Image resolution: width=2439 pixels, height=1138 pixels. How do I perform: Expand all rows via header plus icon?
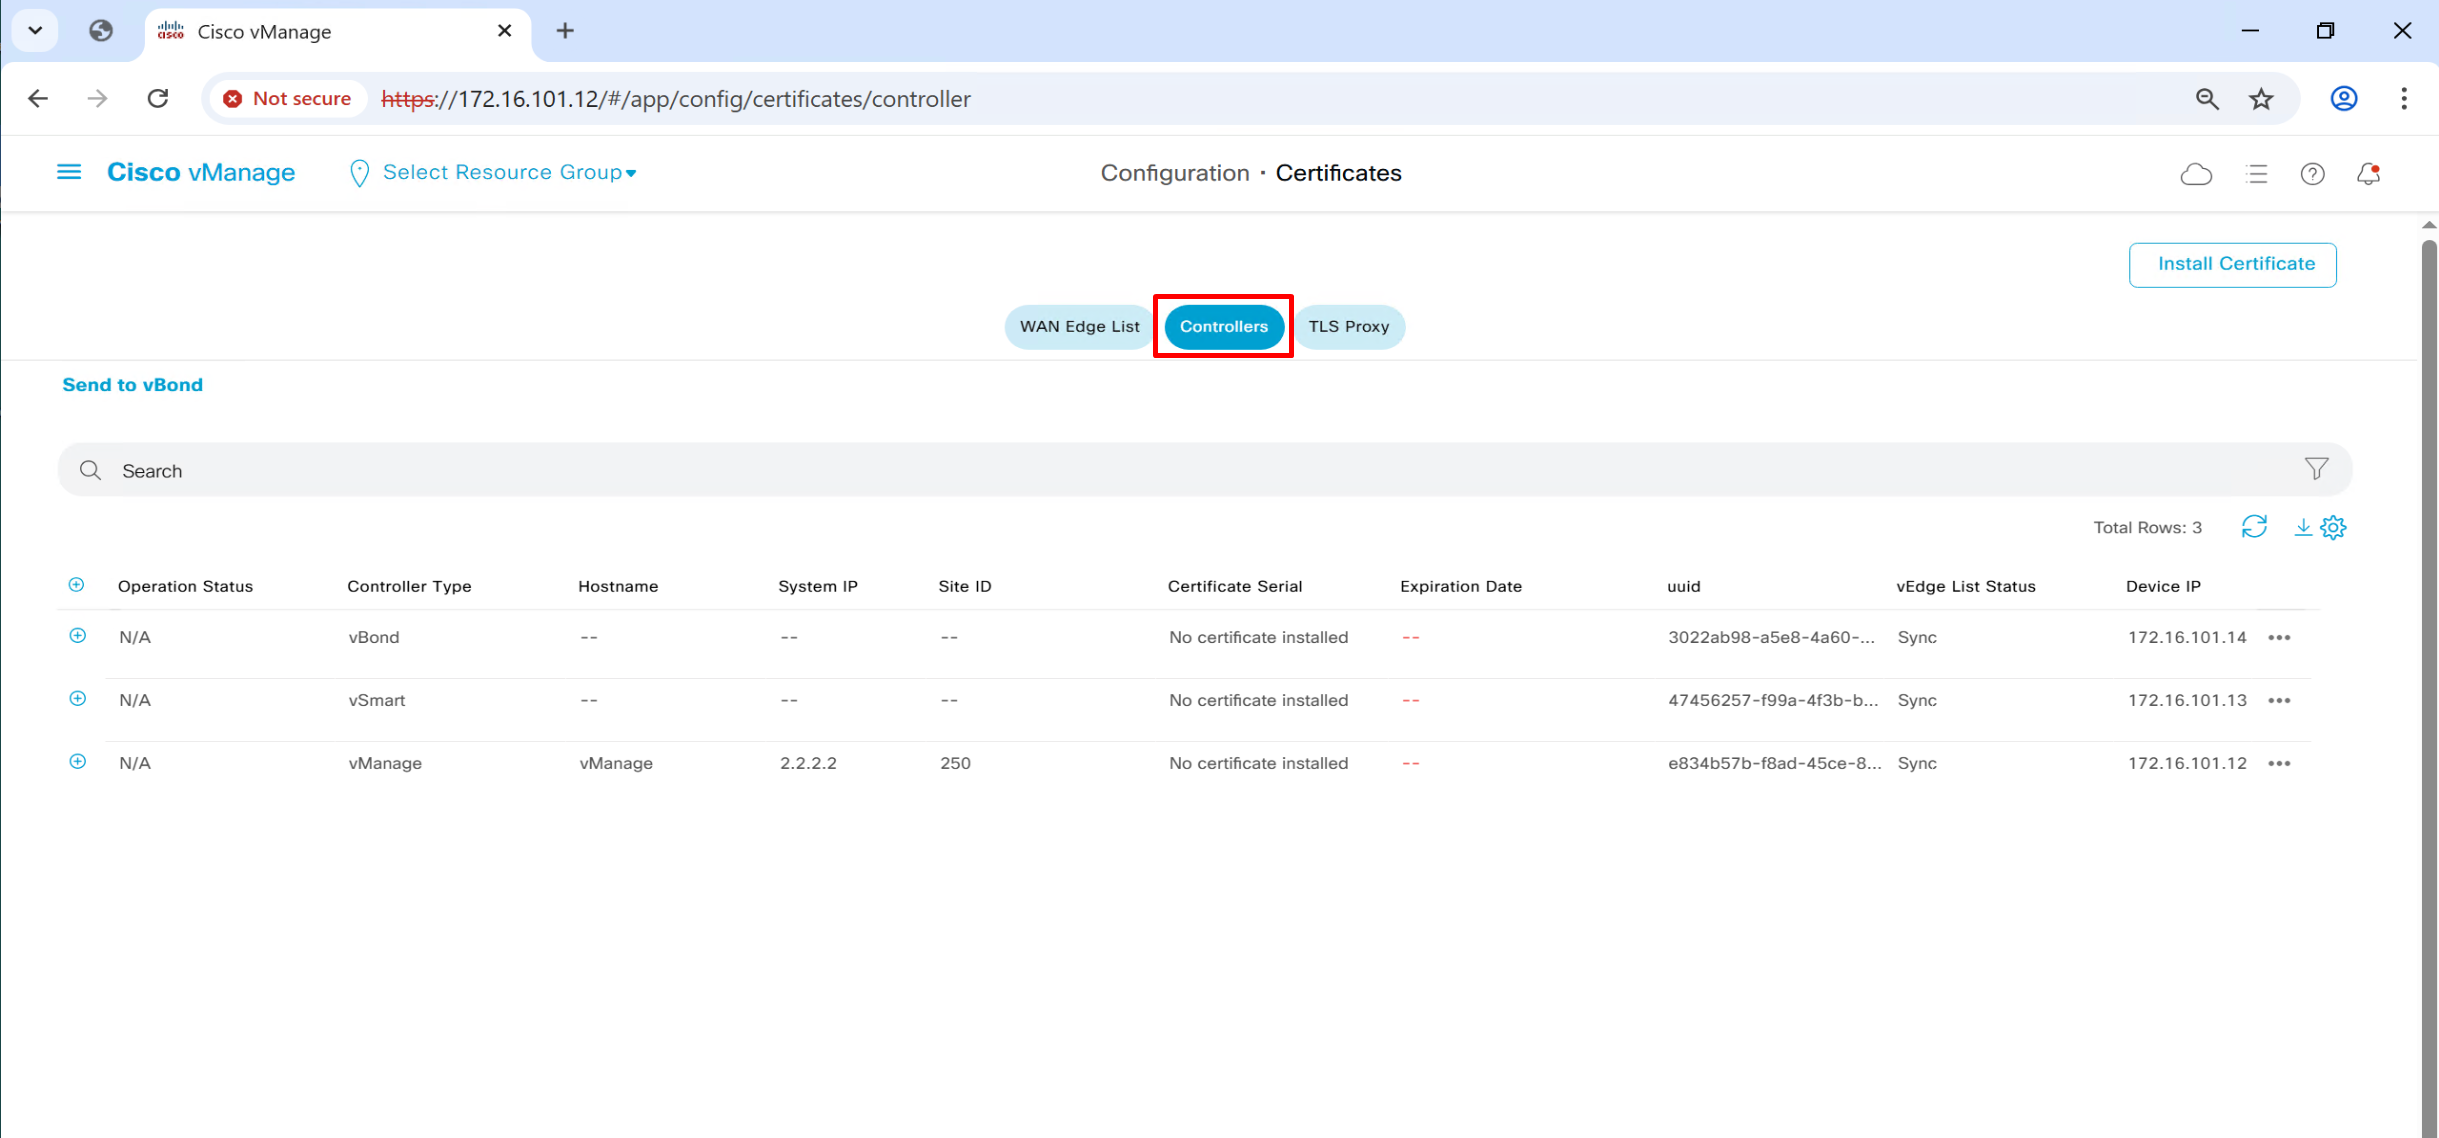(x=76, y=585)
